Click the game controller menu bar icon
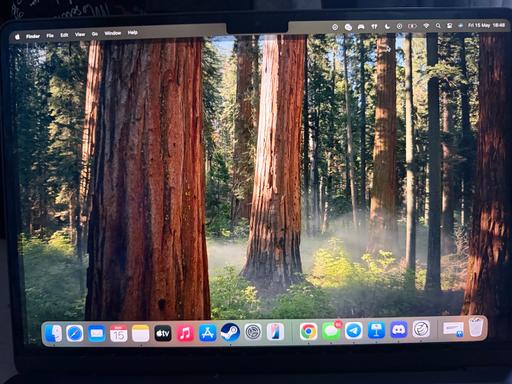The width and height of the screenshot is (512, 384). (361, 27)
